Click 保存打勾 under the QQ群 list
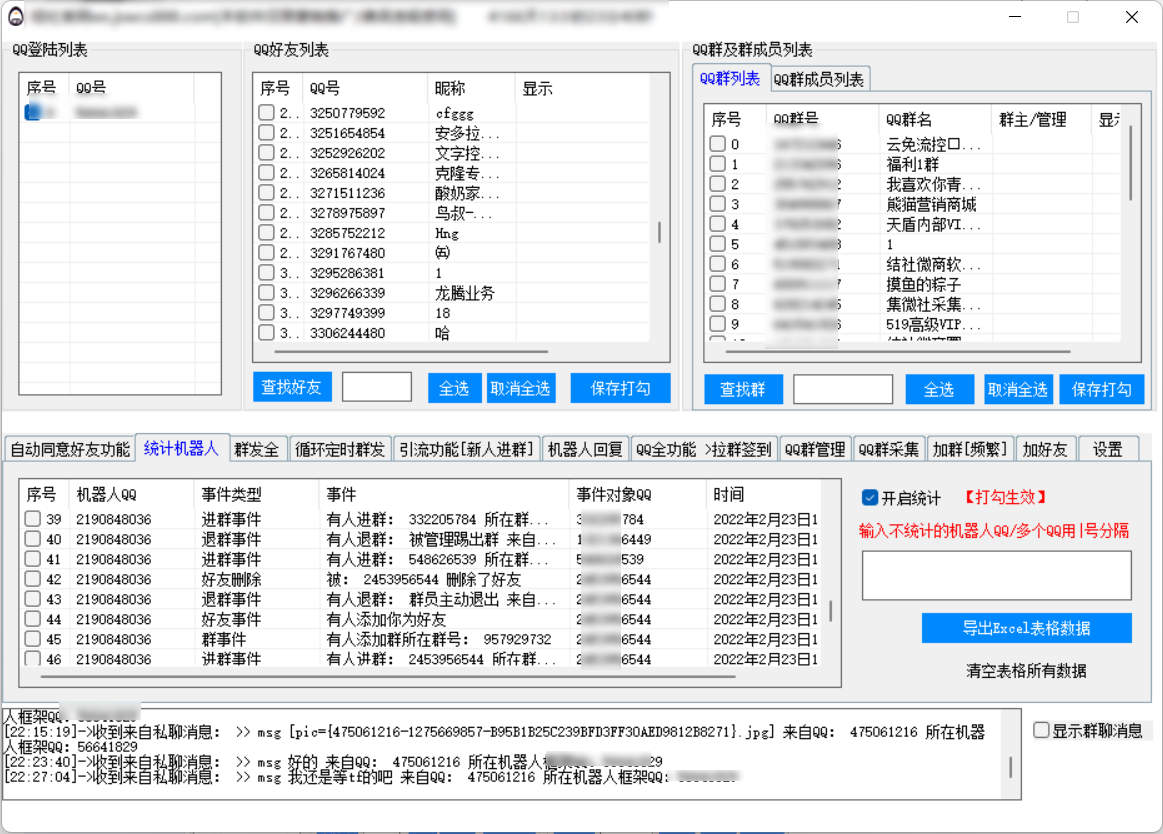The image size is (1163, 834). pos(1102,389)
